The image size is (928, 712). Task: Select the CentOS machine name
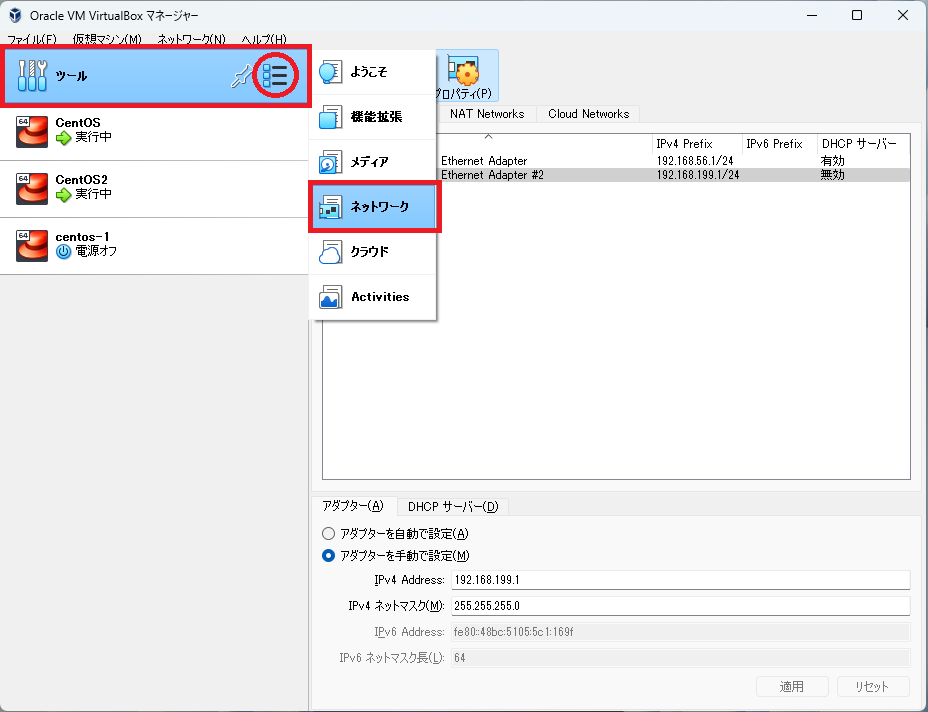tap(78, 123)
